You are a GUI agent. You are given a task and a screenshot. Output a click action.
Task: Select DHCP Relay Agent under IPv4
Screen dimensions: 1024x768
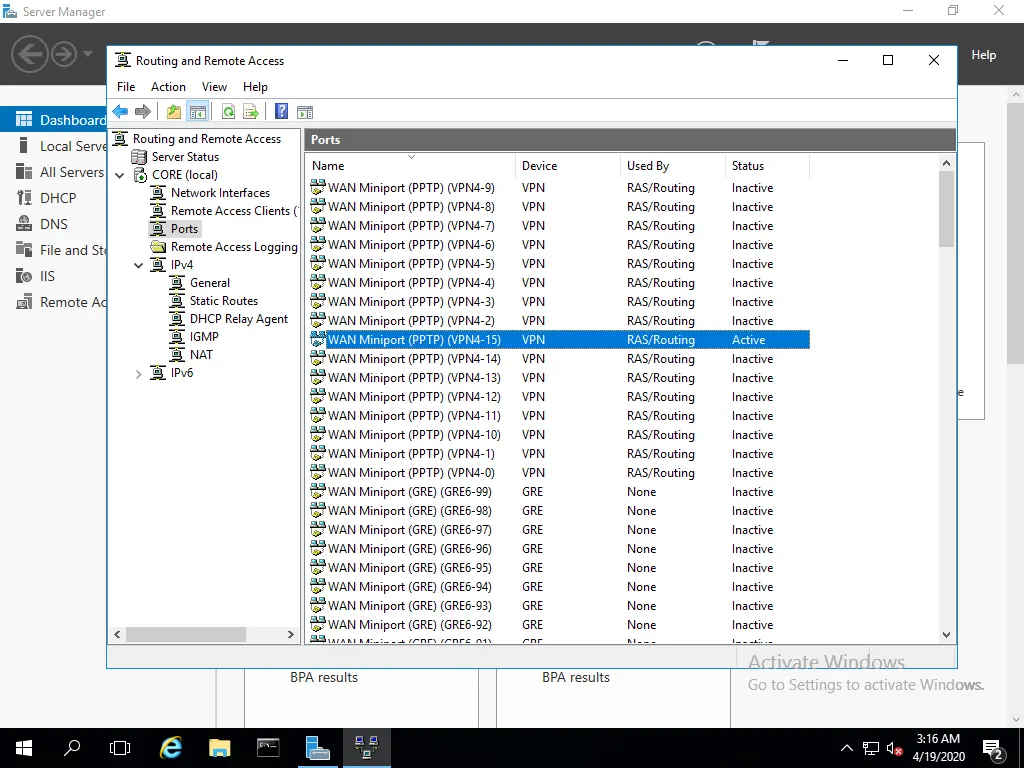[238, 319]
